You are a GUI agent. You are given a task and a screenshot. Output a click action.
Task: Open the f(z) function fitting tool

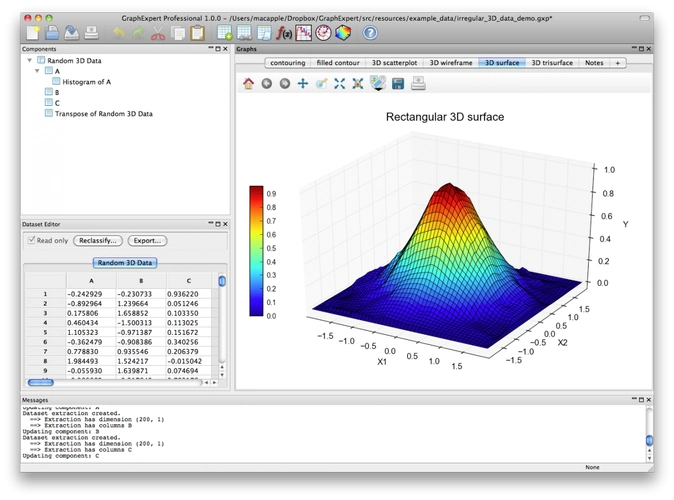[x=283, y=33]
